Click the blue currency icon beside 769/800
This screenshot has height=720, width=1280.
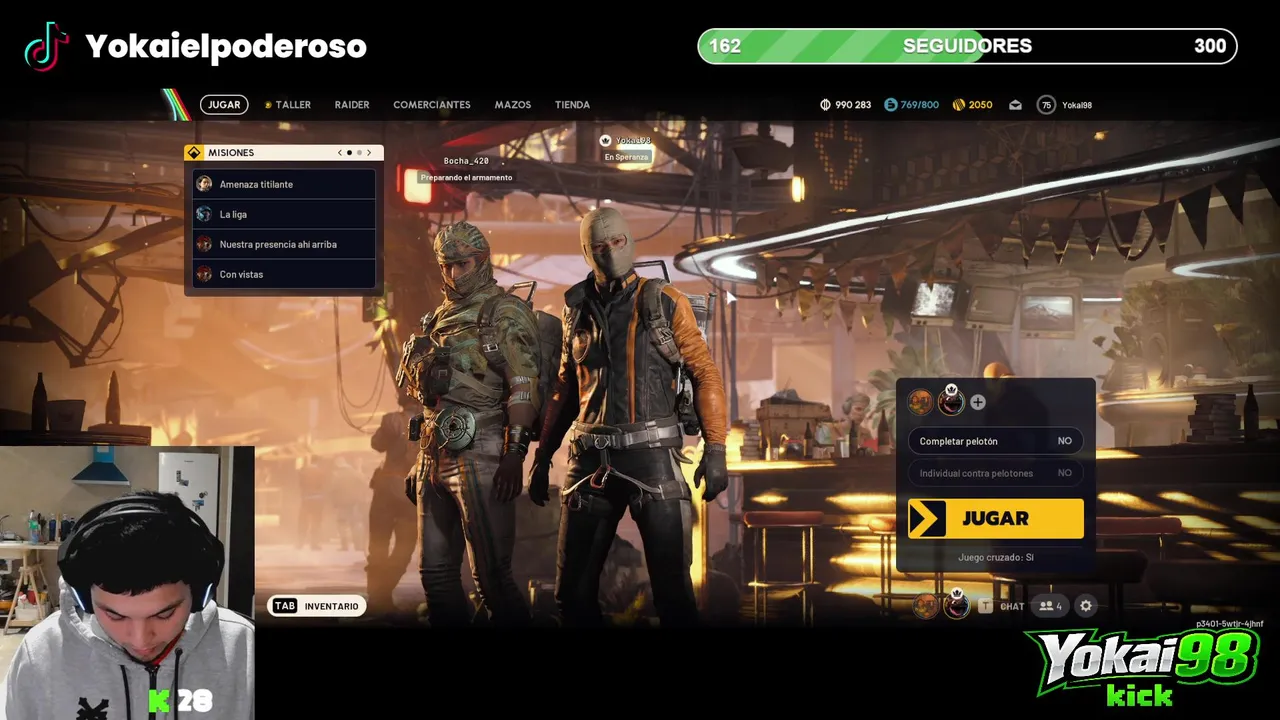pyautogui.click(x=891, y=104)
